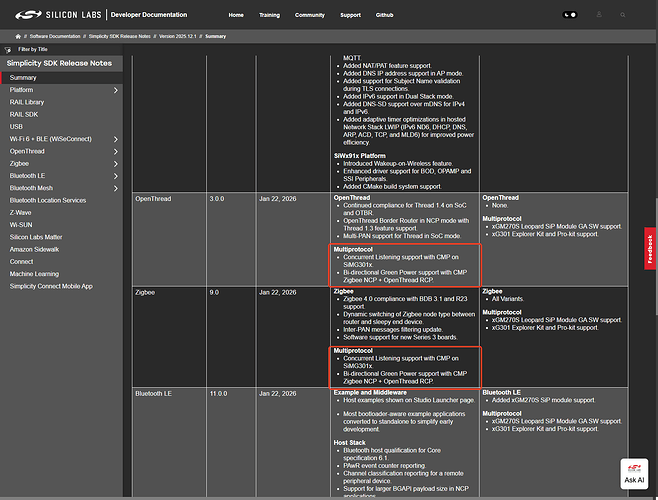Open Simplicity Connect Mobile App in the sidebar
The width and height of the screenshot is (658, 500).
click(51, 286)
